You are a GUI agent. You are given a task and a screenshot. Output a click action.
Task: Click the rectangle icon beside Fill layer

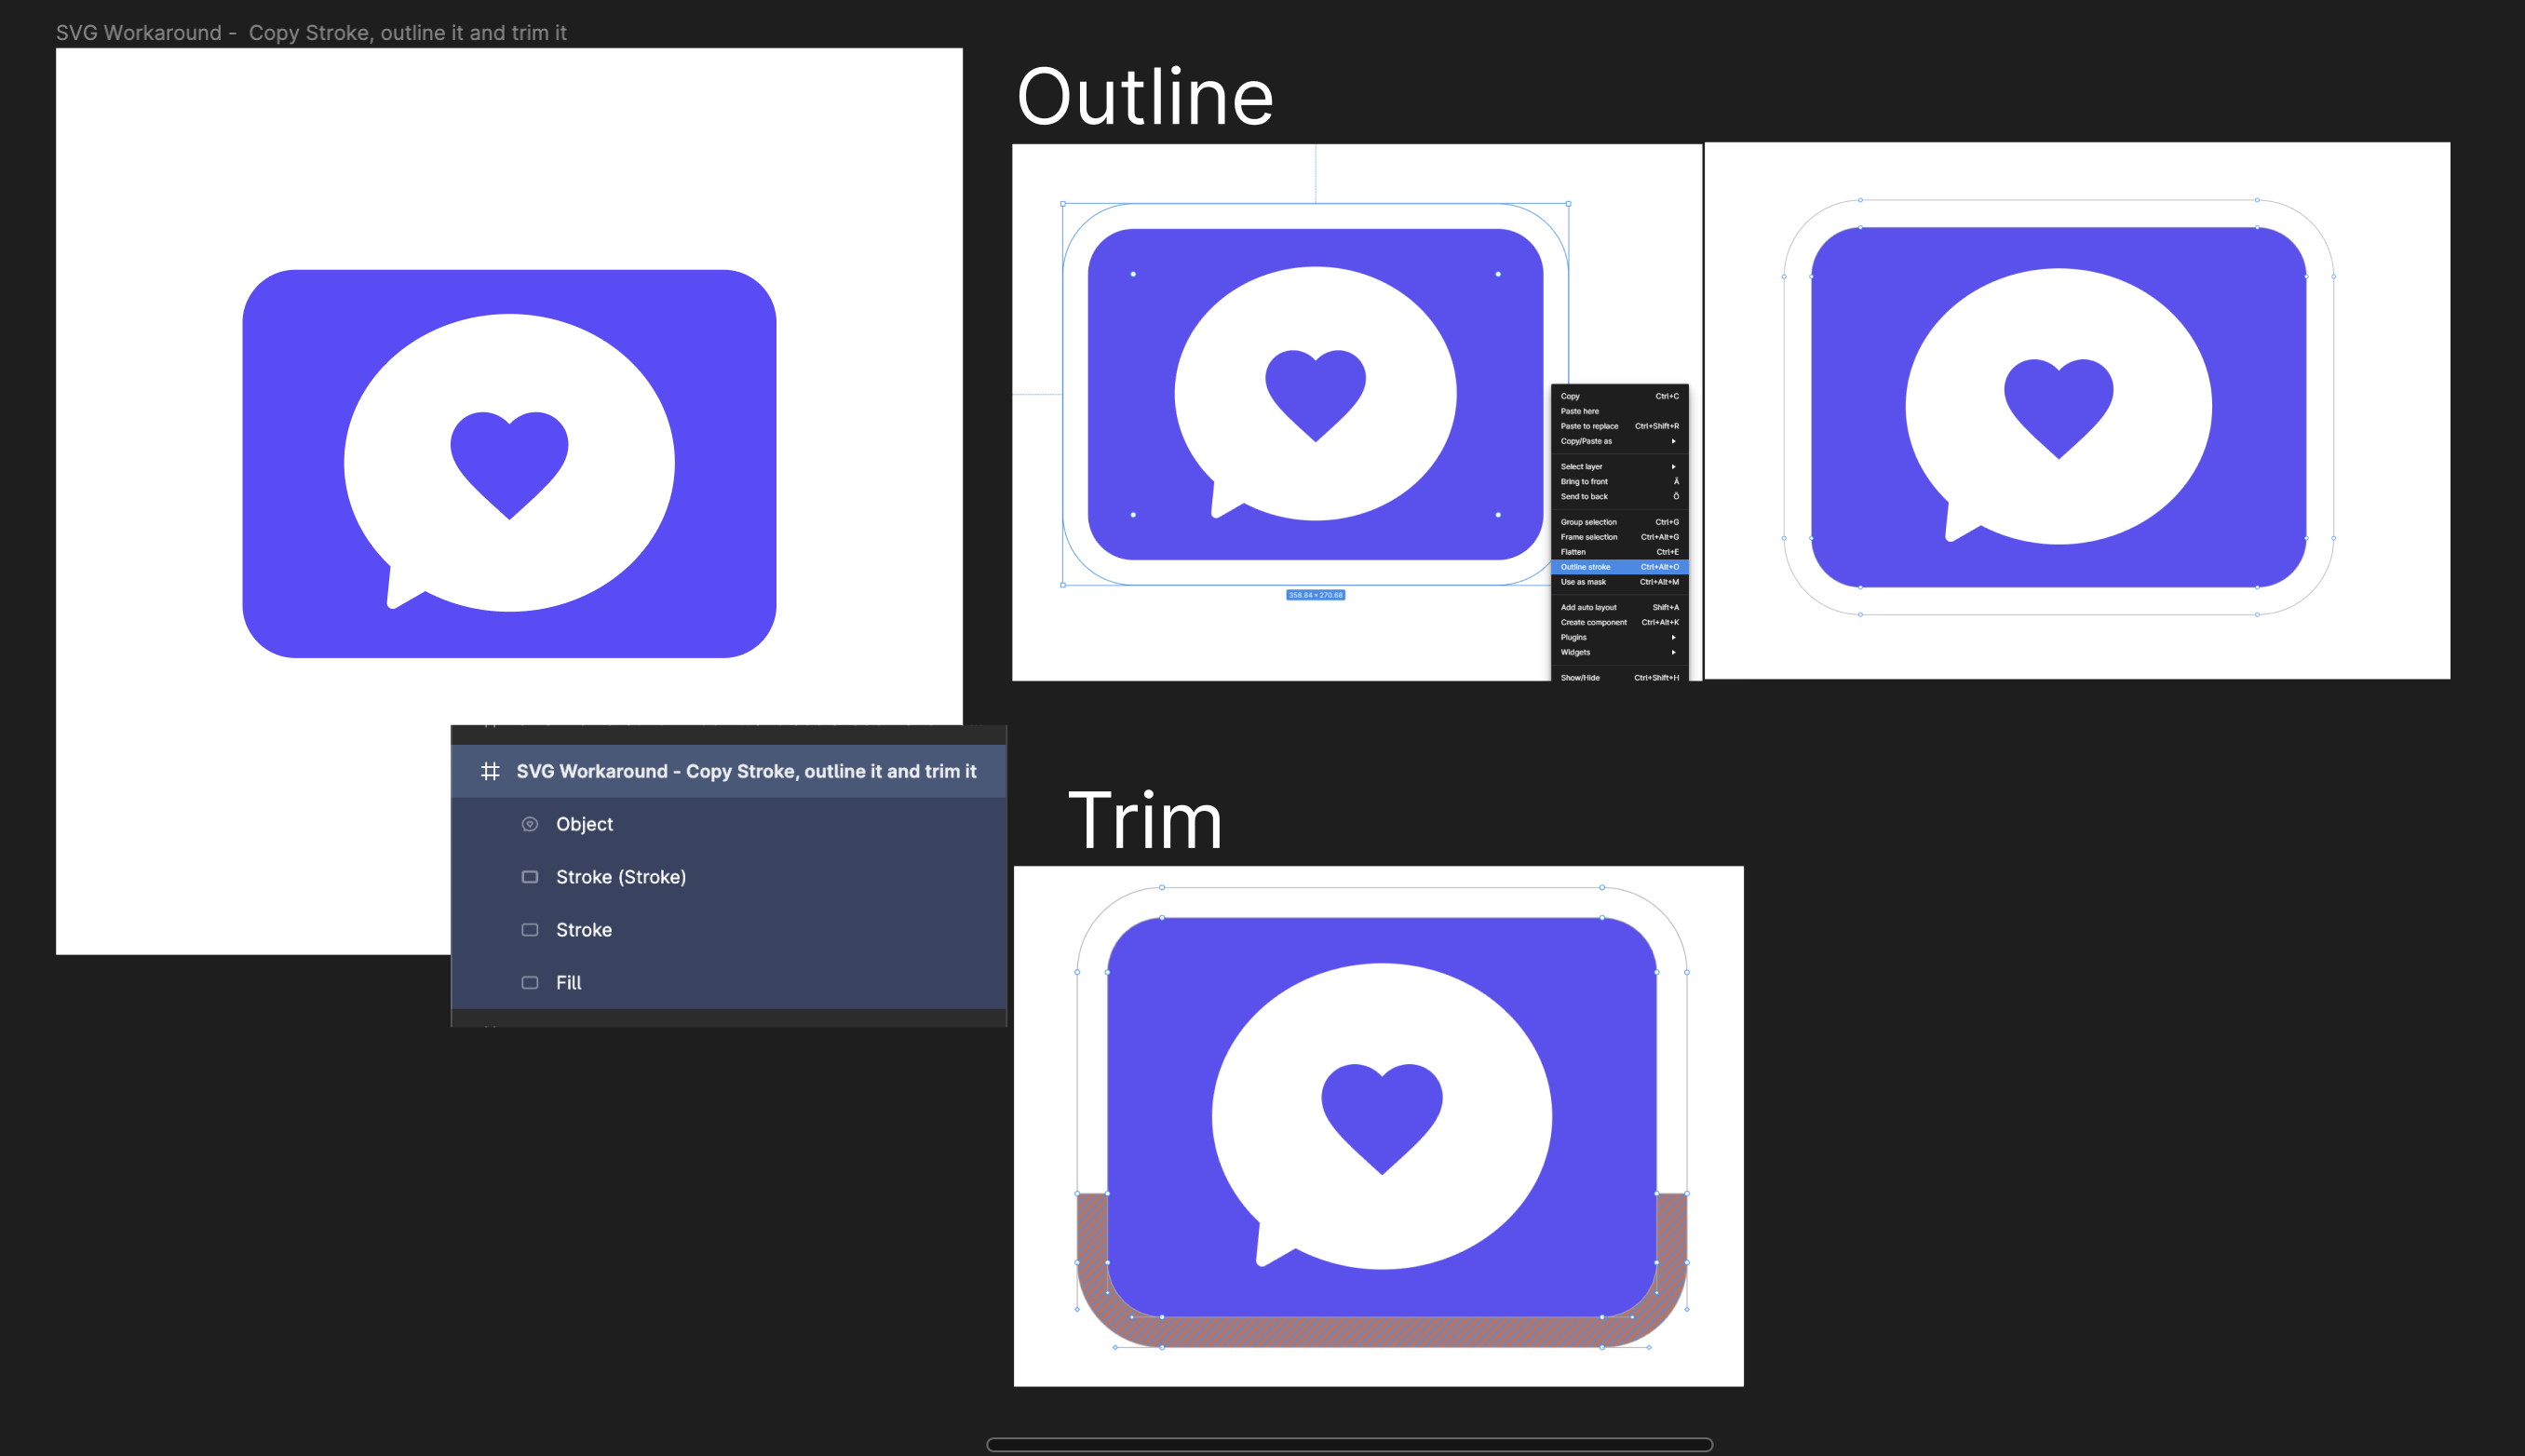pyautogui.click(x=530, y=983)
